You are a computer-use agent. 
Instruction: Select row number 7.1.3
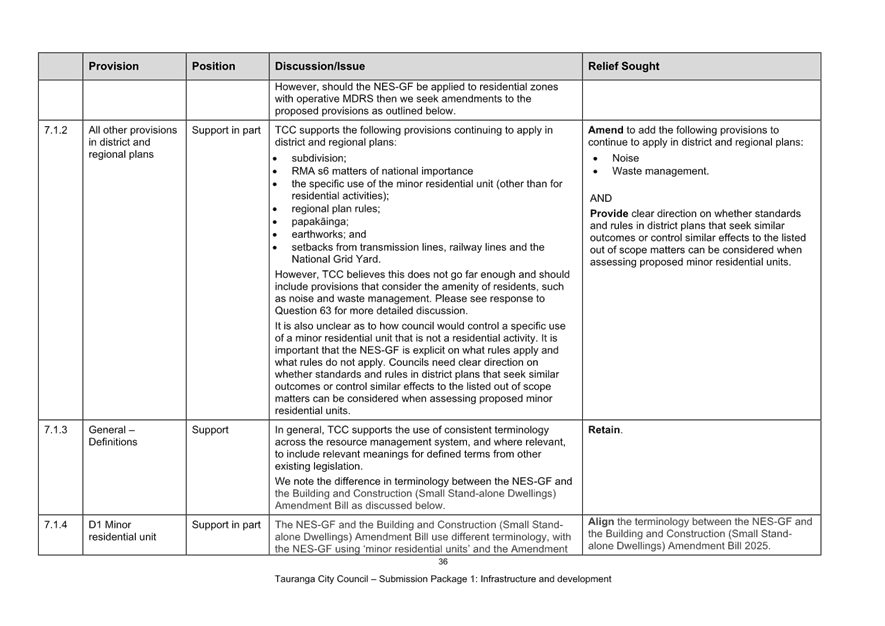pyautogui.click(x=55, y=430)
